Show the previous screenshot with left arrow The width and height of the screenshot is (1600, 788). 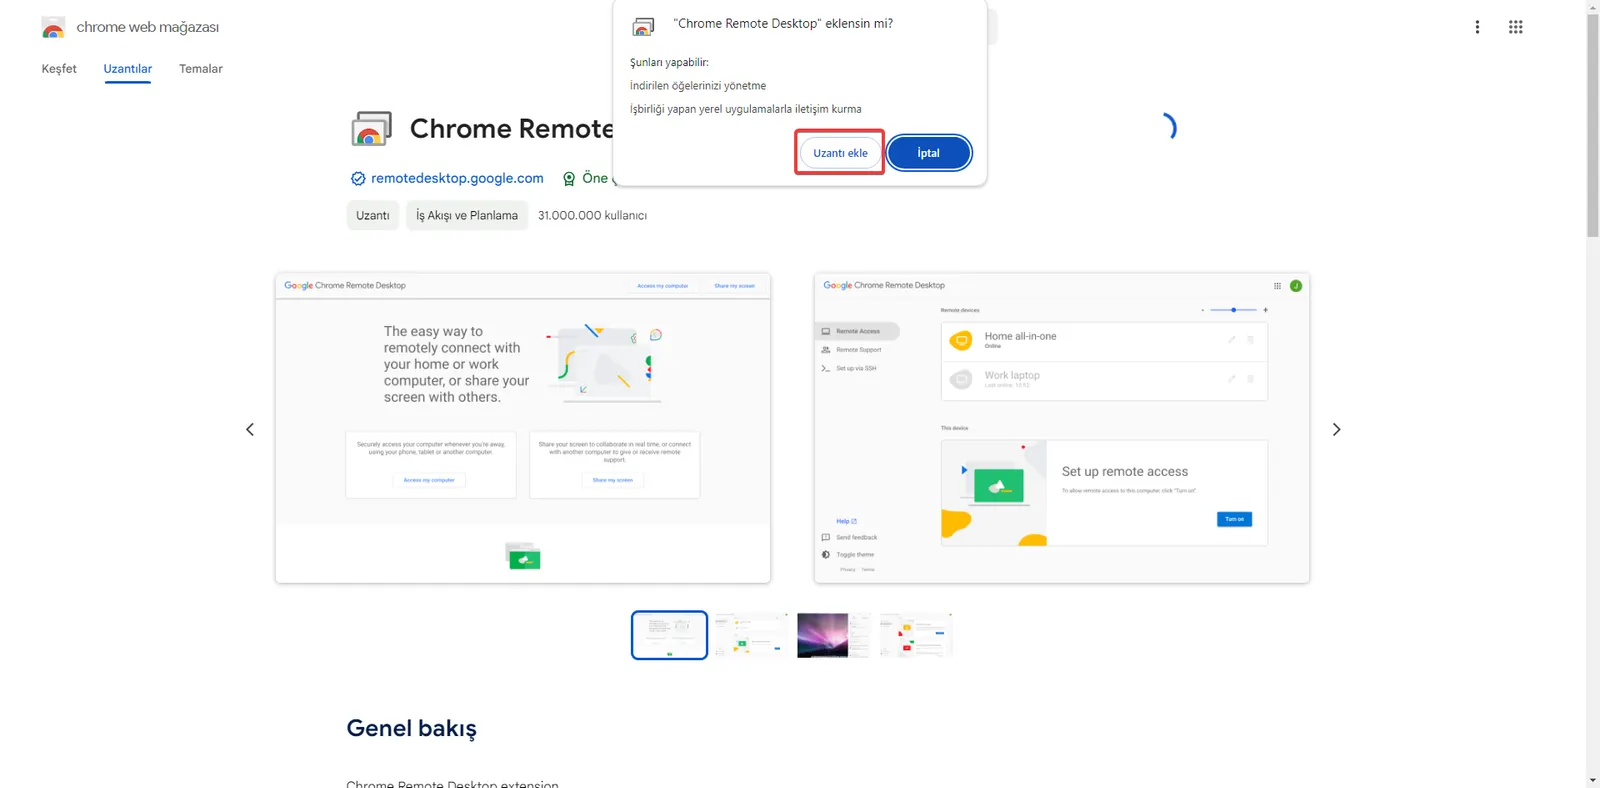[250, 429]
